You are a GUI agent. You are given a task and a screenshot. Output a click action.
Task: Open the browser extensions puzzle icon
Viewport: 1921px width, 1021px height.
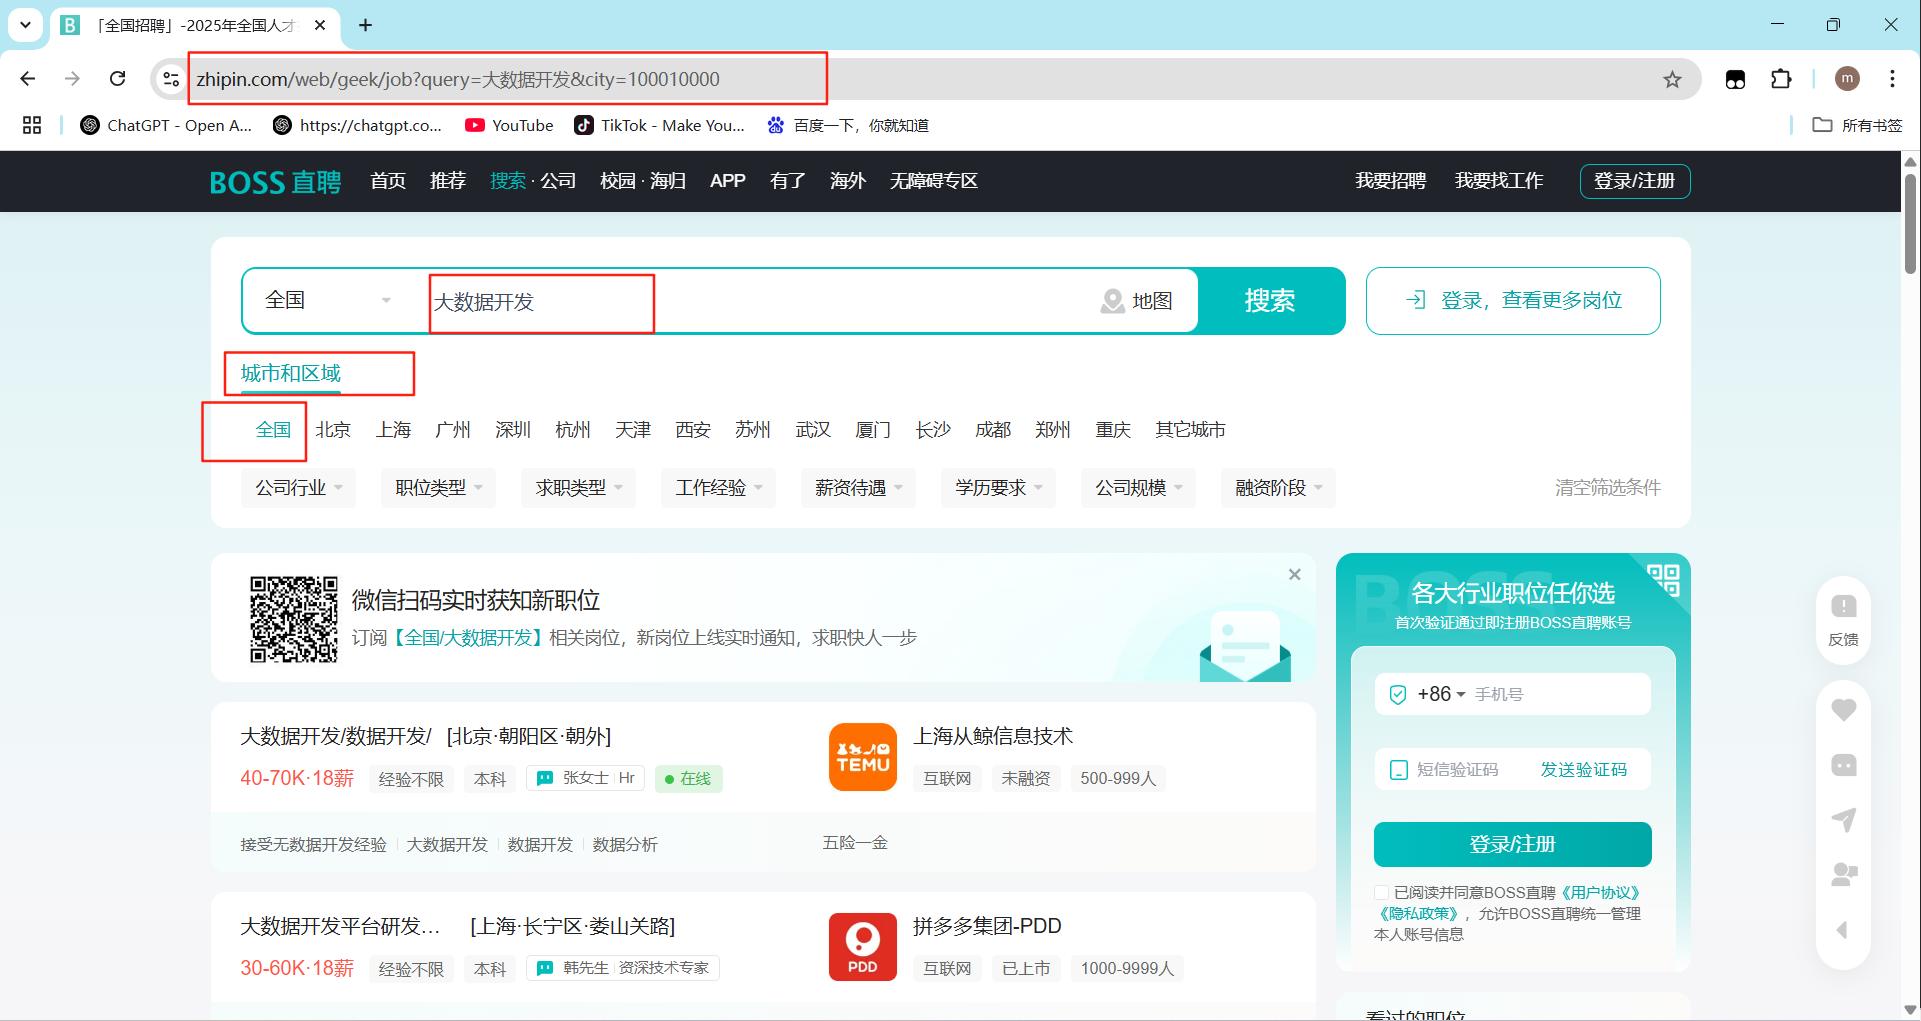pyautogui.click(x=1781, y=79)
